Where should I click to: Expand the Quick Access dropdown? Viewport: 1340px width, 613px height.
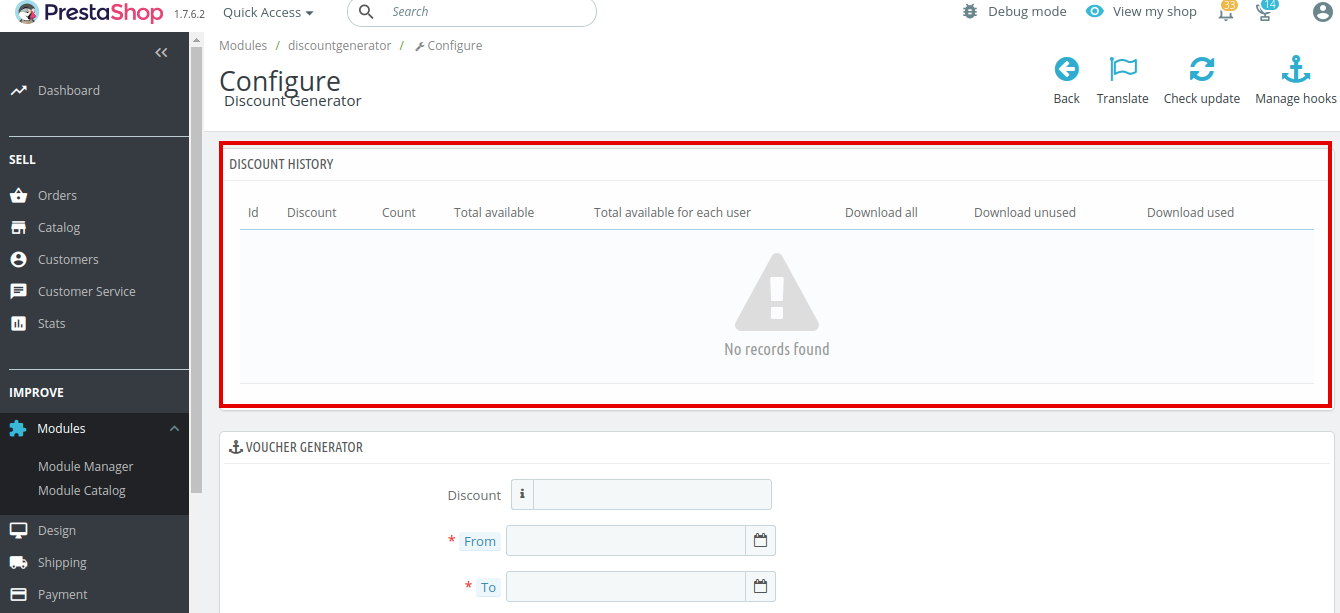point(267,12)
